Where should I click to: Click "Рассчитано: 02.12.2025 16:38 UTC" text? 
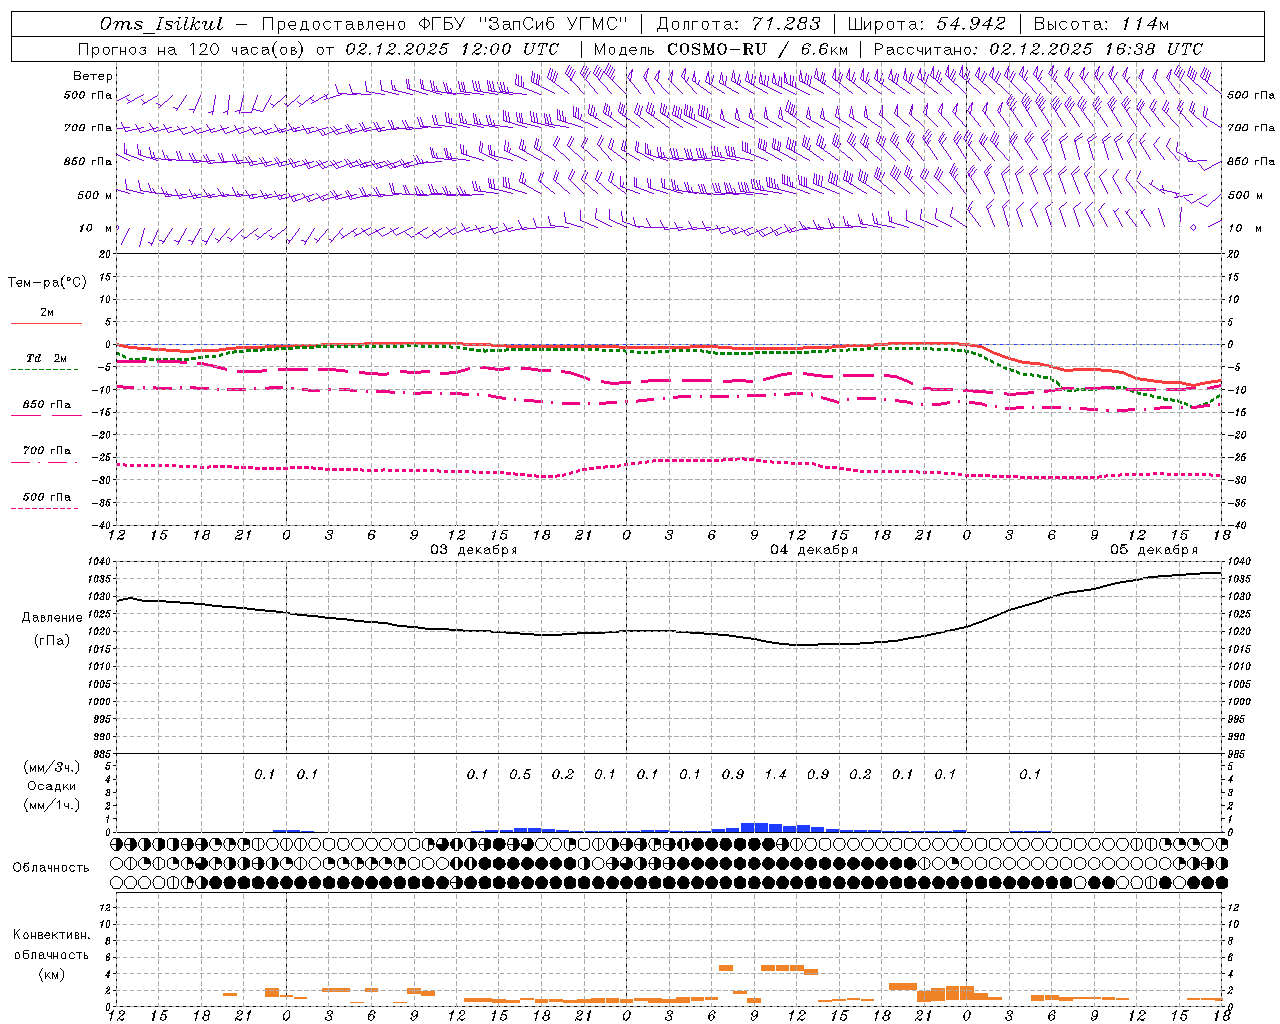(1038, 49)
